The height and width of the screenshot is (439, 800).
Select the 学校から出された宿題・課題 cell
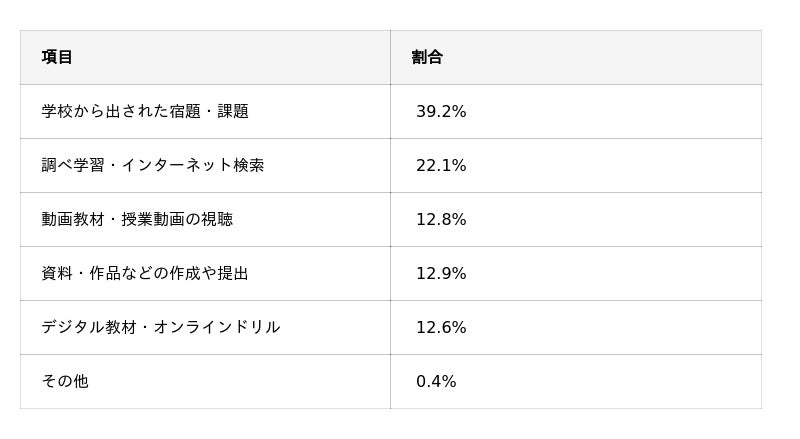pyautogui.click(x=205, y=111)
